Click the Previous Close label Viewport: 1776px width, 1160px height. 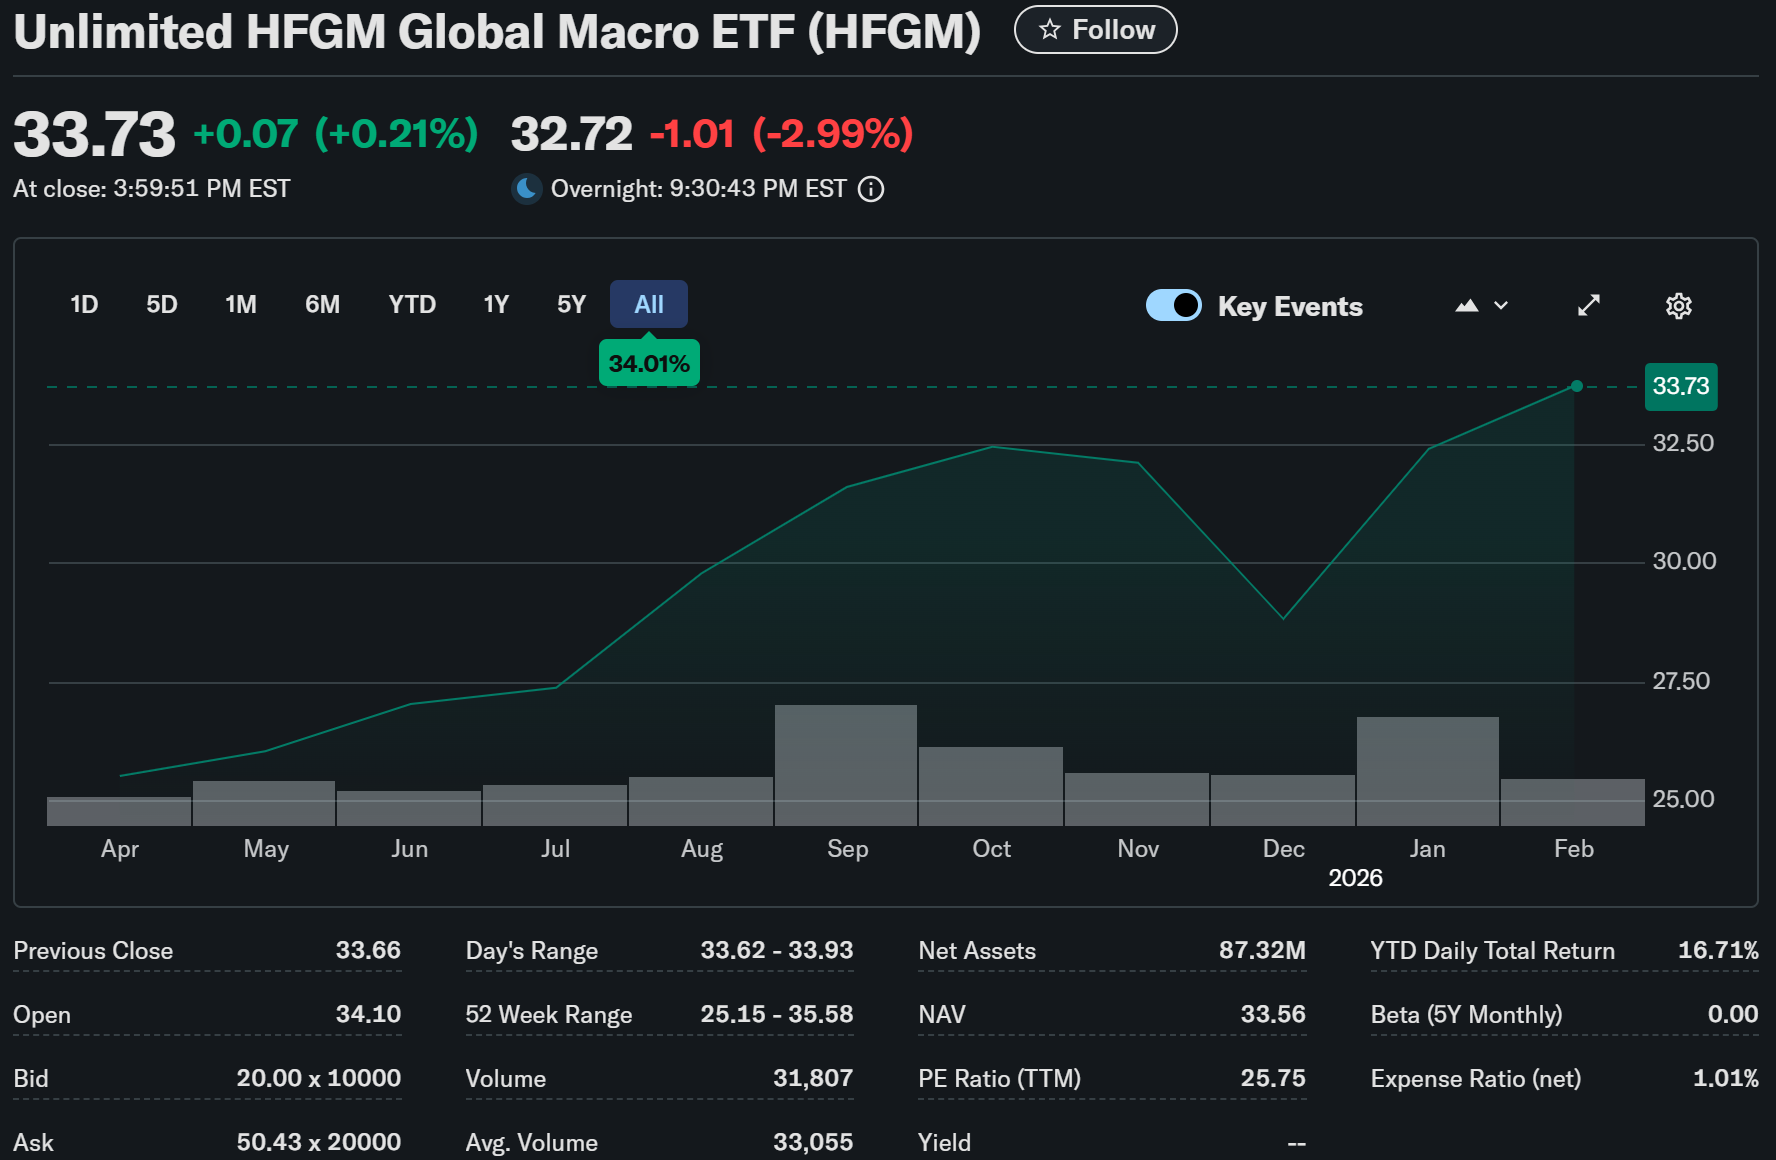(93, 951)
